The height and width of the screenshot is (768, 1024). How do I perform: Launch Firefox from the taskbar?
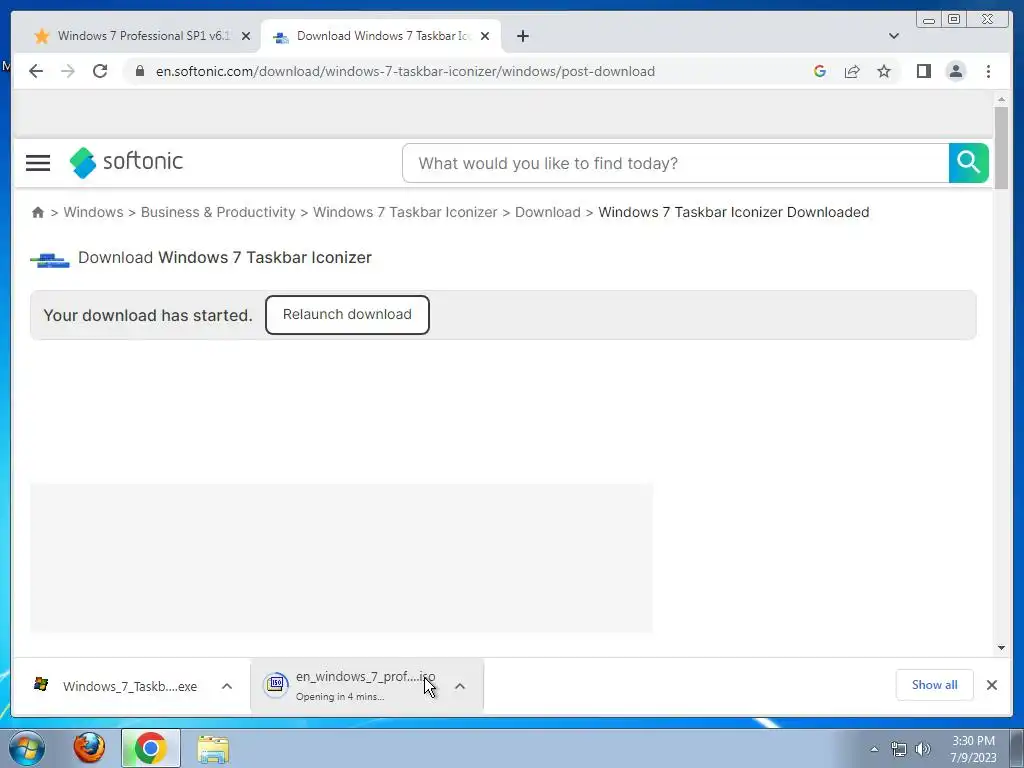pos(89,748)
